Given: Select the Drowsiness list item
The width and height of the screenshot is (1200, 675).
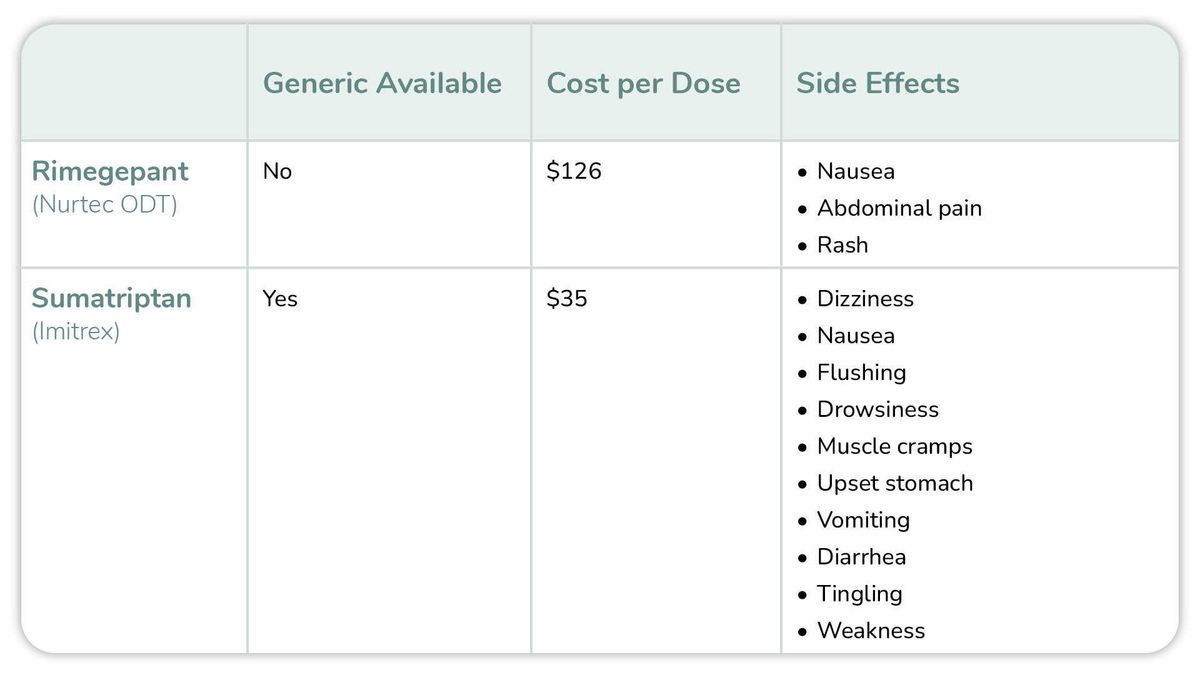Looking at the screenshot, I should 877,410.
